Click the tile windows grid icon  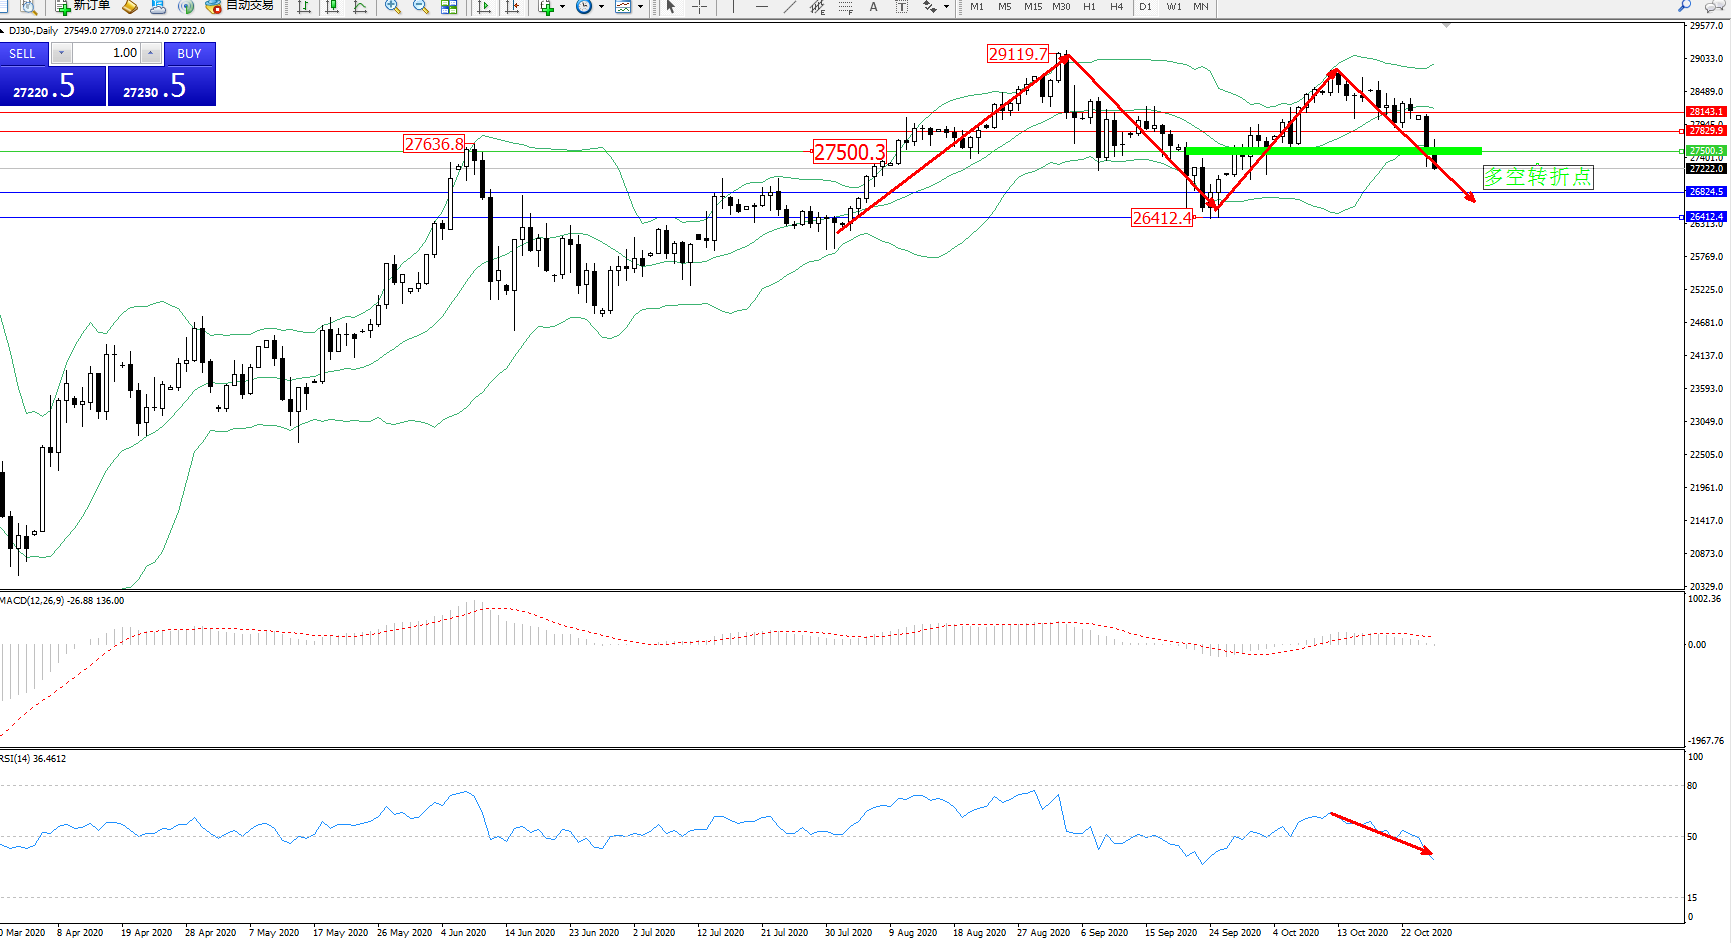click(449, 7)
